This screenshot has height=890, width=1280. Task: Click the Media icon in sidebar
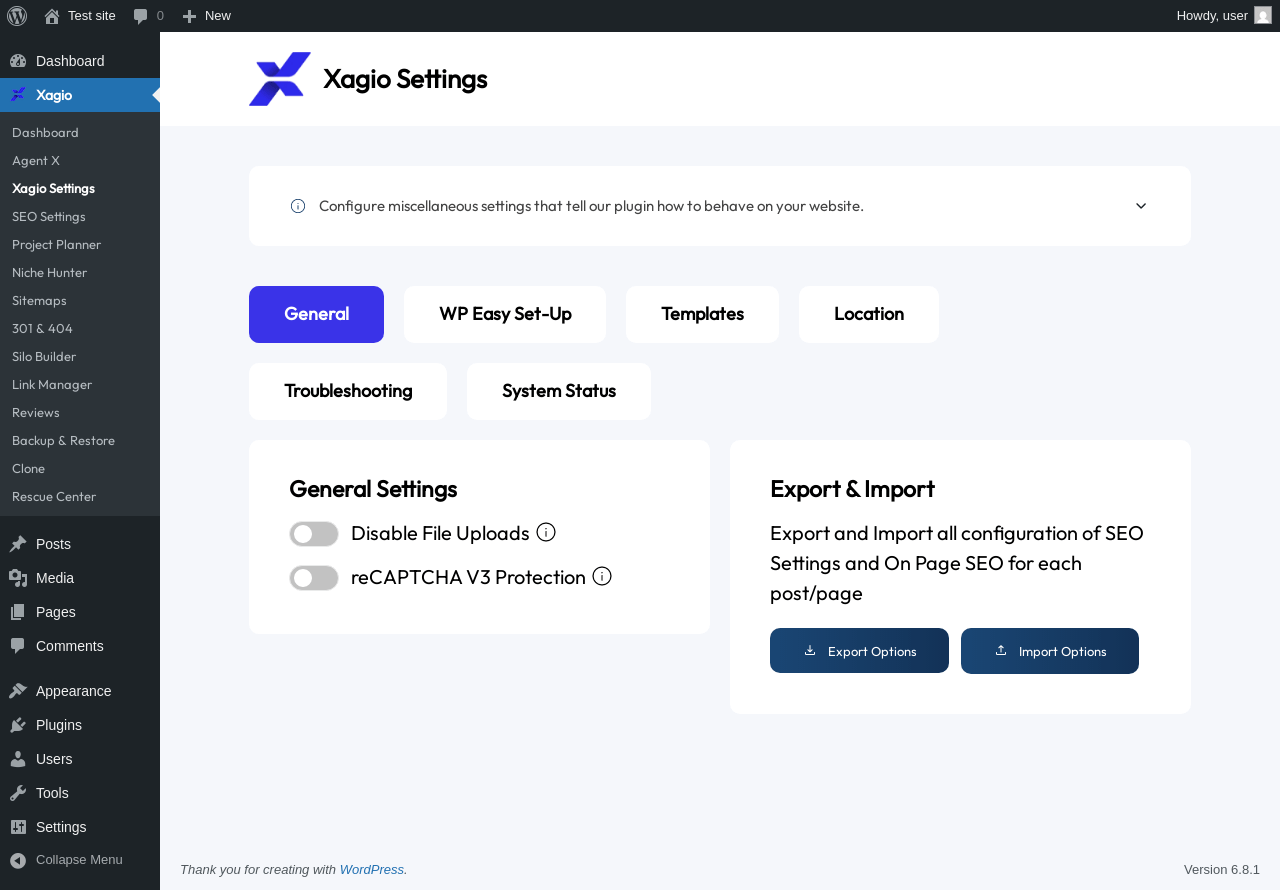(x=18, y=578)
